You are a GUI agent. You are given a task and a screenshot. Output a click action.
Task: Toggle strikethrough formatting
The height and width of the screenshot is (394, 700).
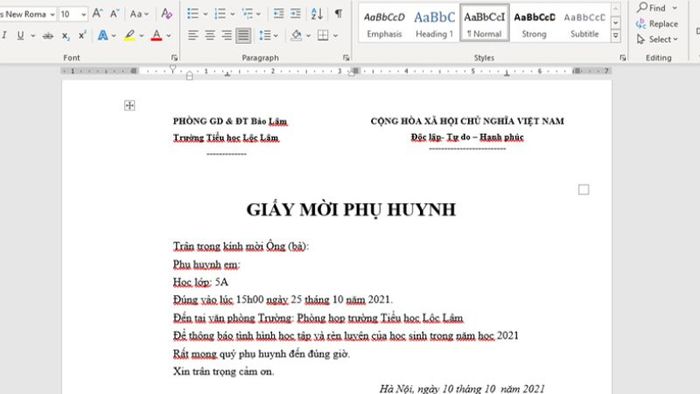coord(48,36)
